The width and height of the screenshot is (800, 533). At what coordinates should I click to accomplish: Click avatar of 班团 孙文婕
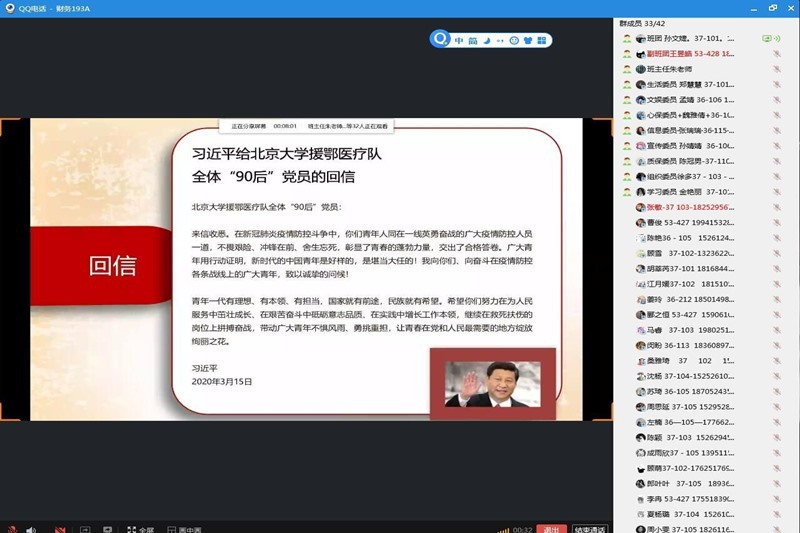coord(641,38)
